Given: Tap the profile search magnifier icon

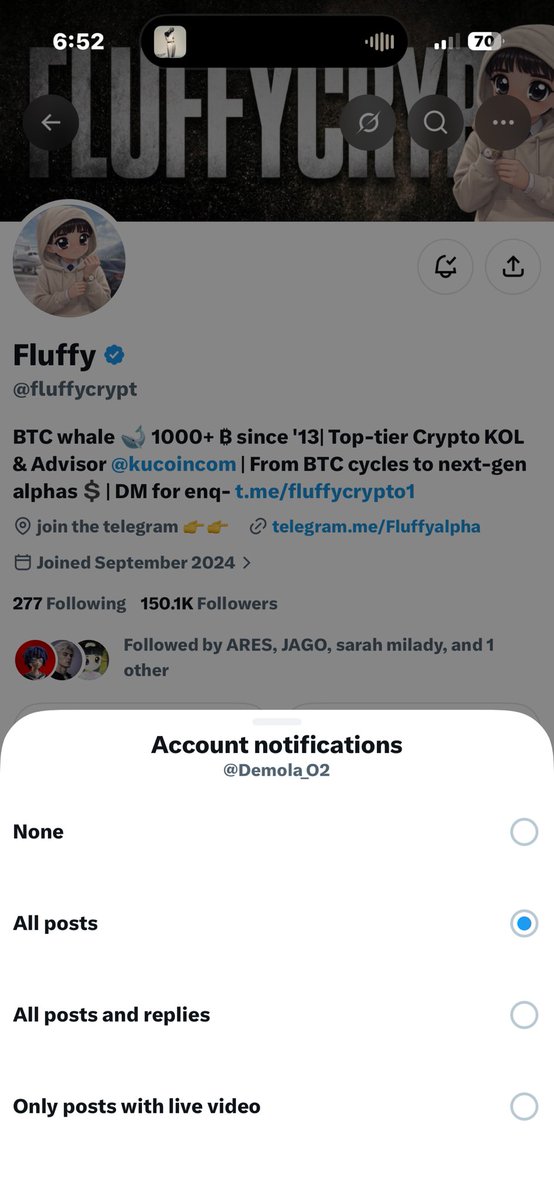Looking at the screenshot, I should click(x=435, y=122).
